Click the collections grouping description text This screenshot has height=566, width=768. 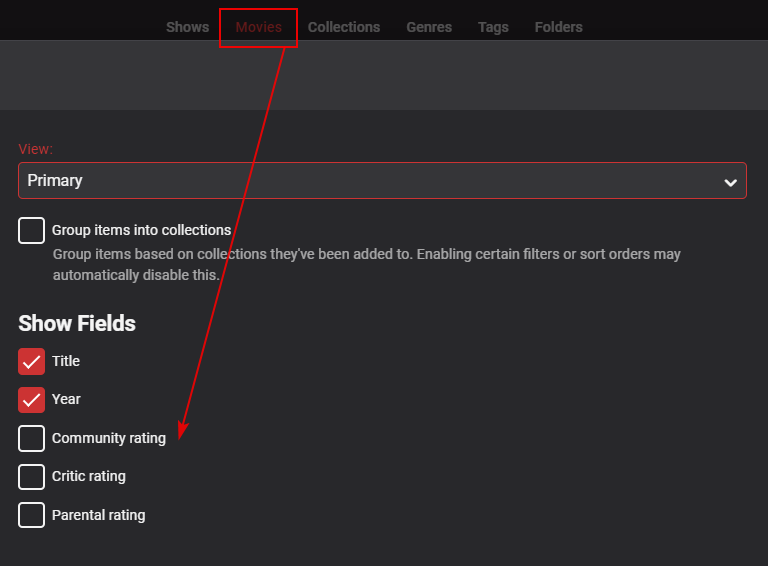click(x=366, y=264)
